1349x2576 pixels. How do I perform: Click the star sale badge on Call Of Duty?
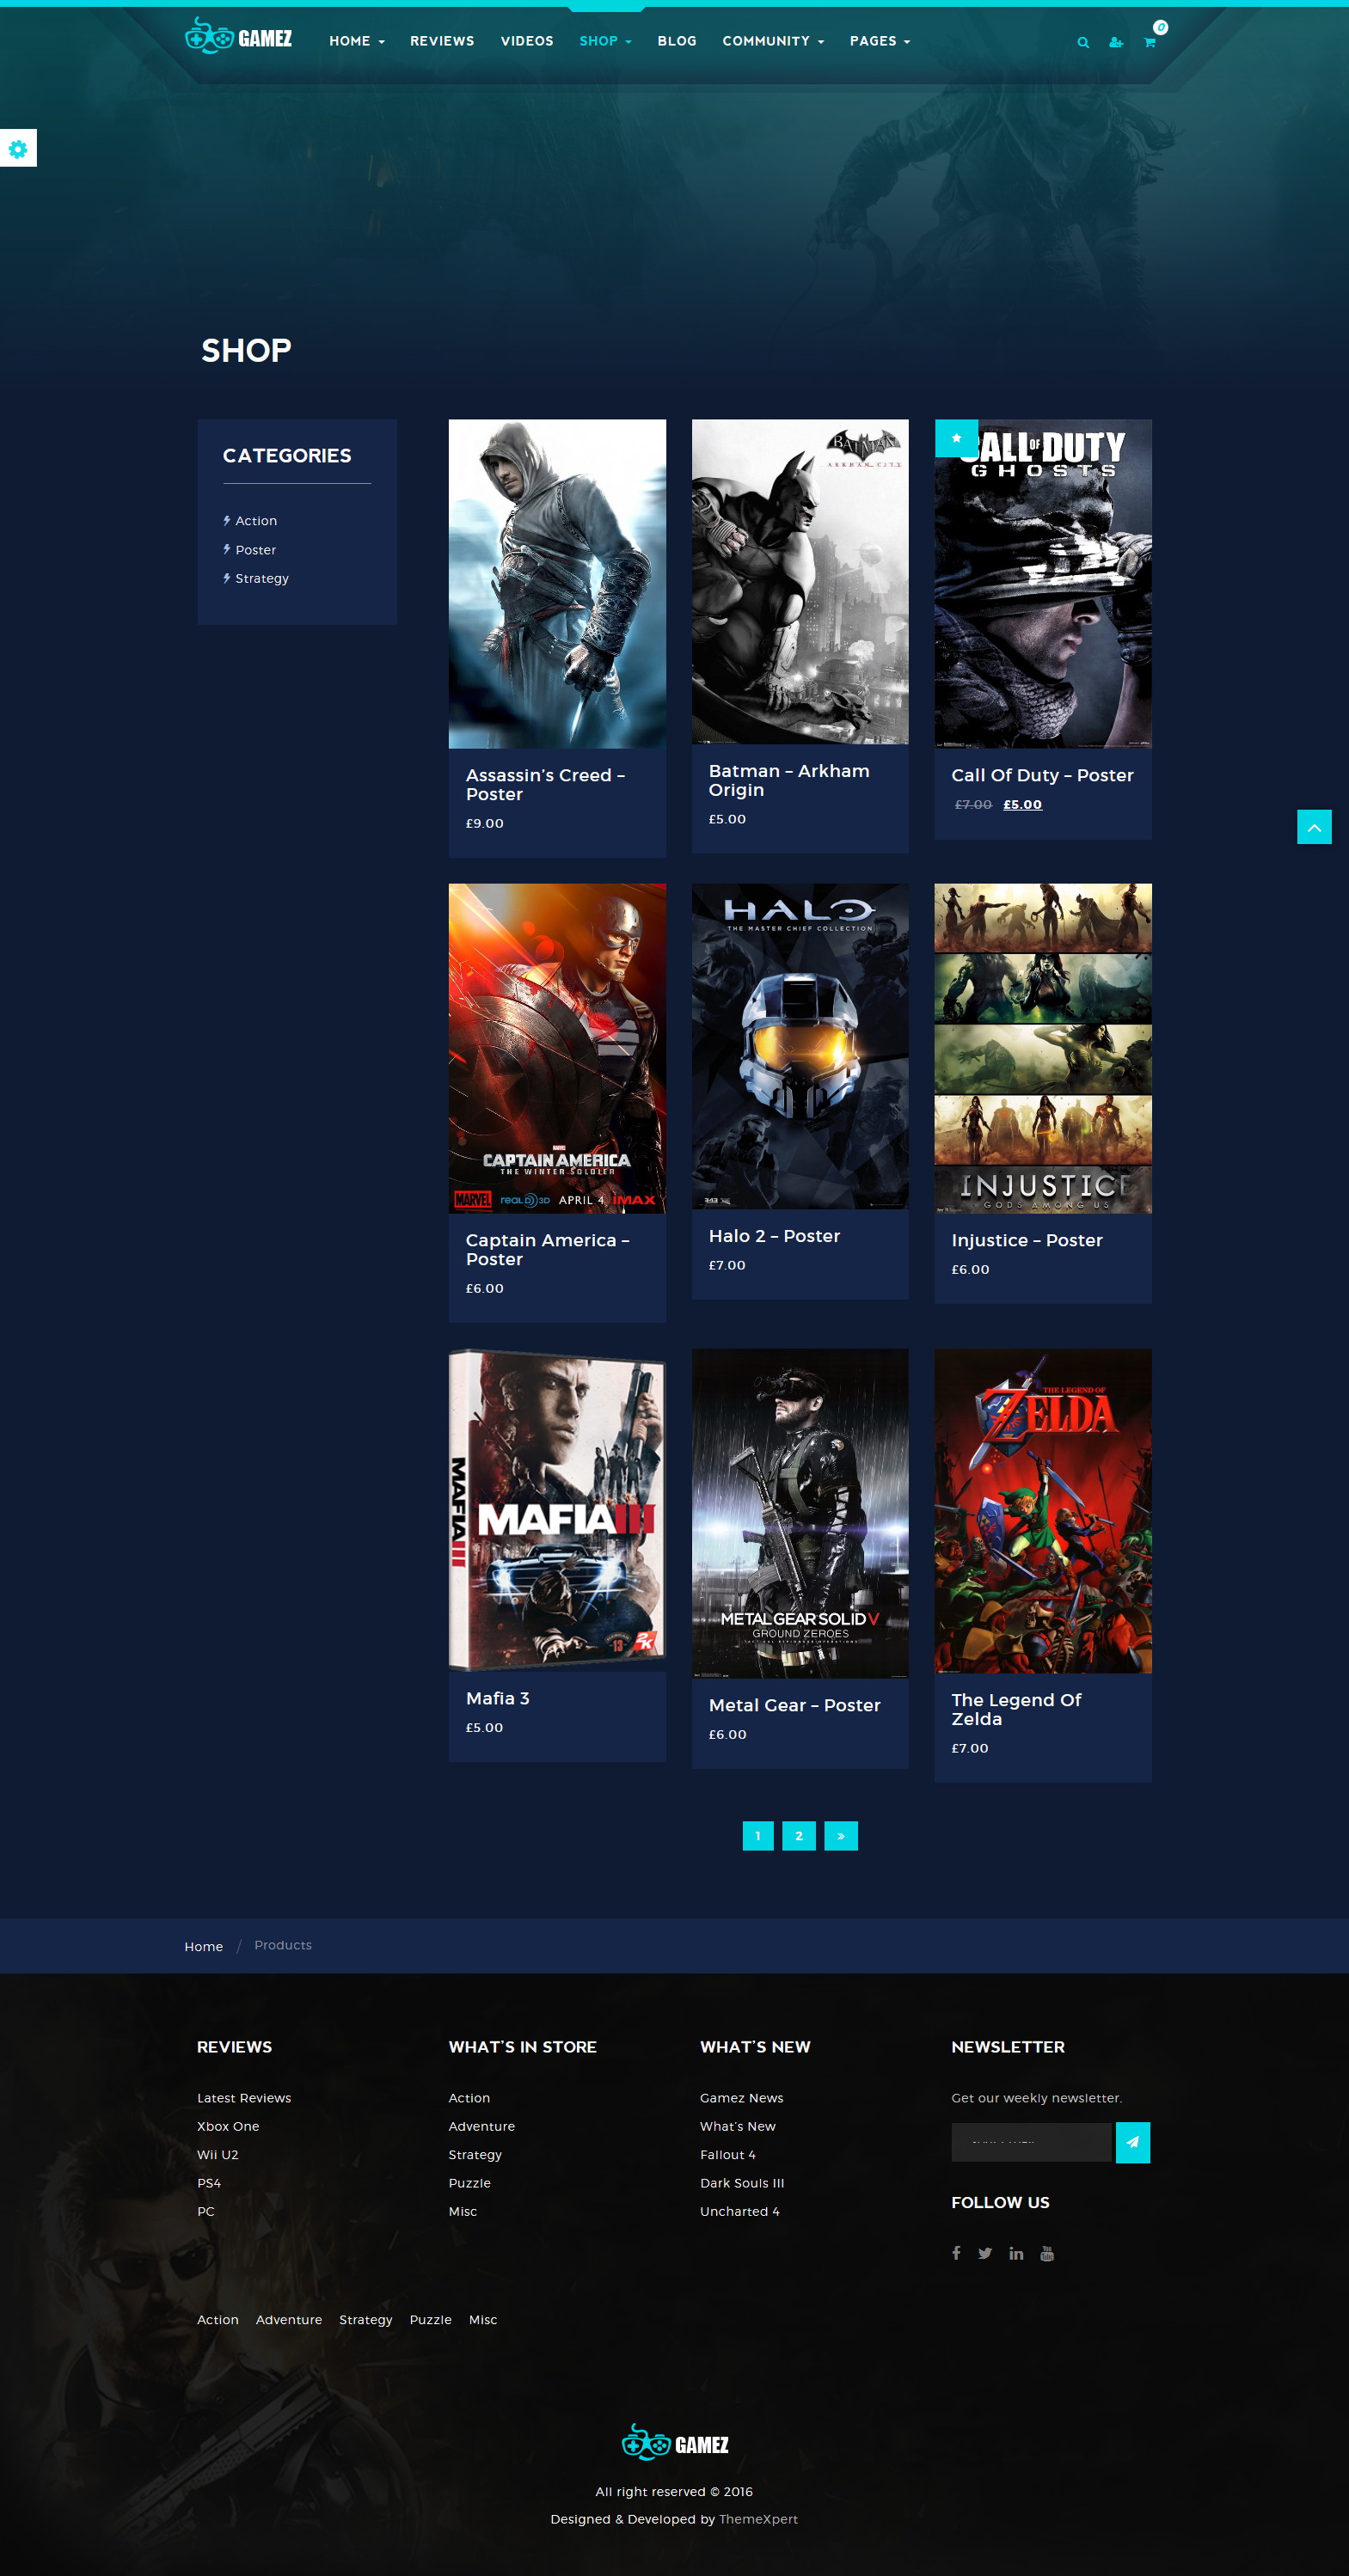956,438
